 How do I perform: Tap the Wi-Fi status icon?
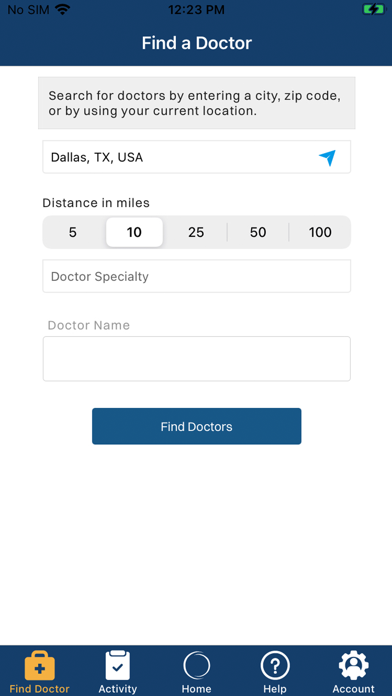pos(63,9)
